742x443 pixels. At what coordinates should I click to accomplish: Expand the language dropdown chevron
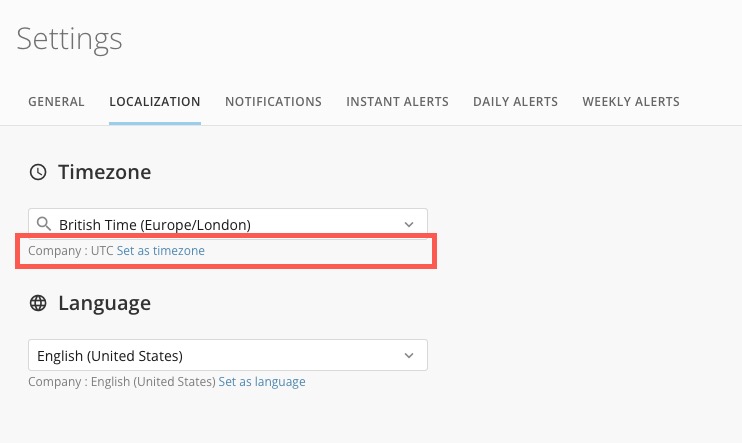408,355
